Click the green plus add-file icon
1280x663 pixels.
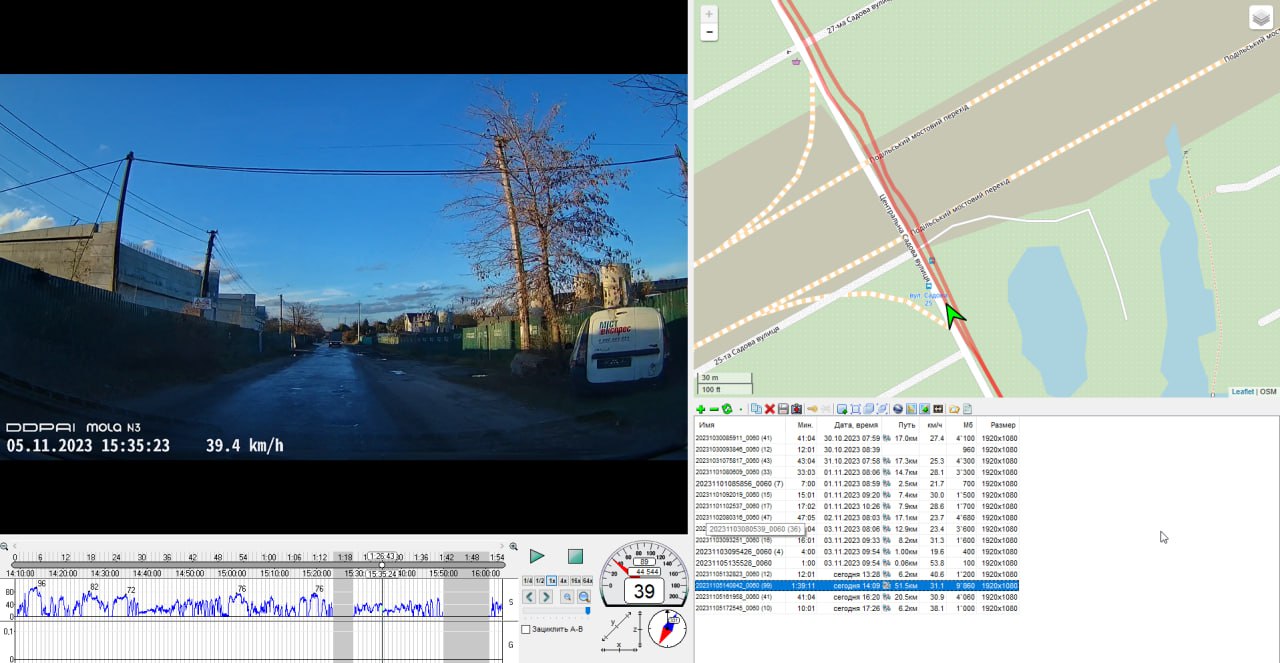point(700,409)
